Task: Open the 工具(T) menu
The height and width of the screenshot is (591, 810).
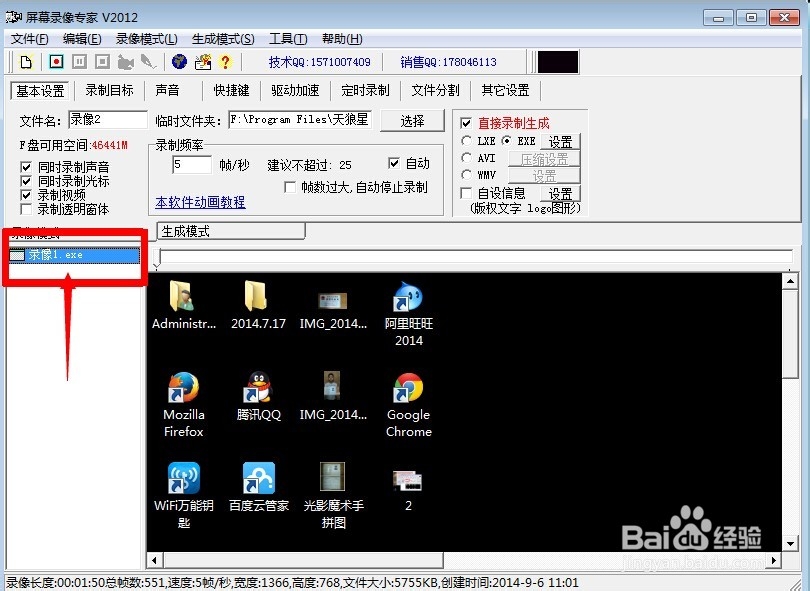Action: (x=288, y=39)
